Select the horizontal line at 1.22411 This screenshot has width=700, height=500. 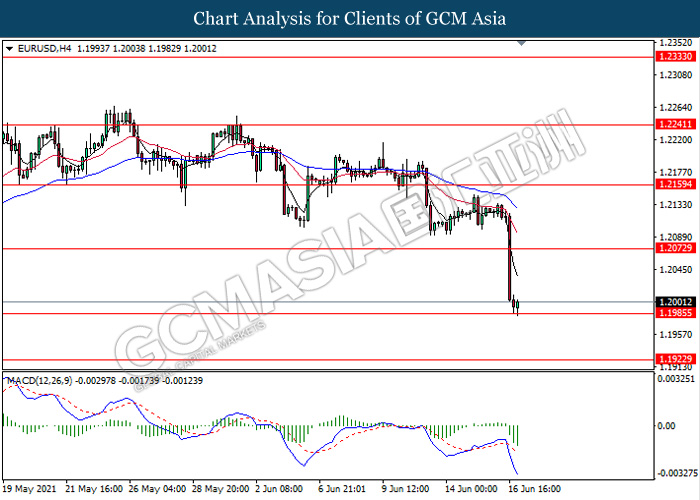click(x=328, y=125)
